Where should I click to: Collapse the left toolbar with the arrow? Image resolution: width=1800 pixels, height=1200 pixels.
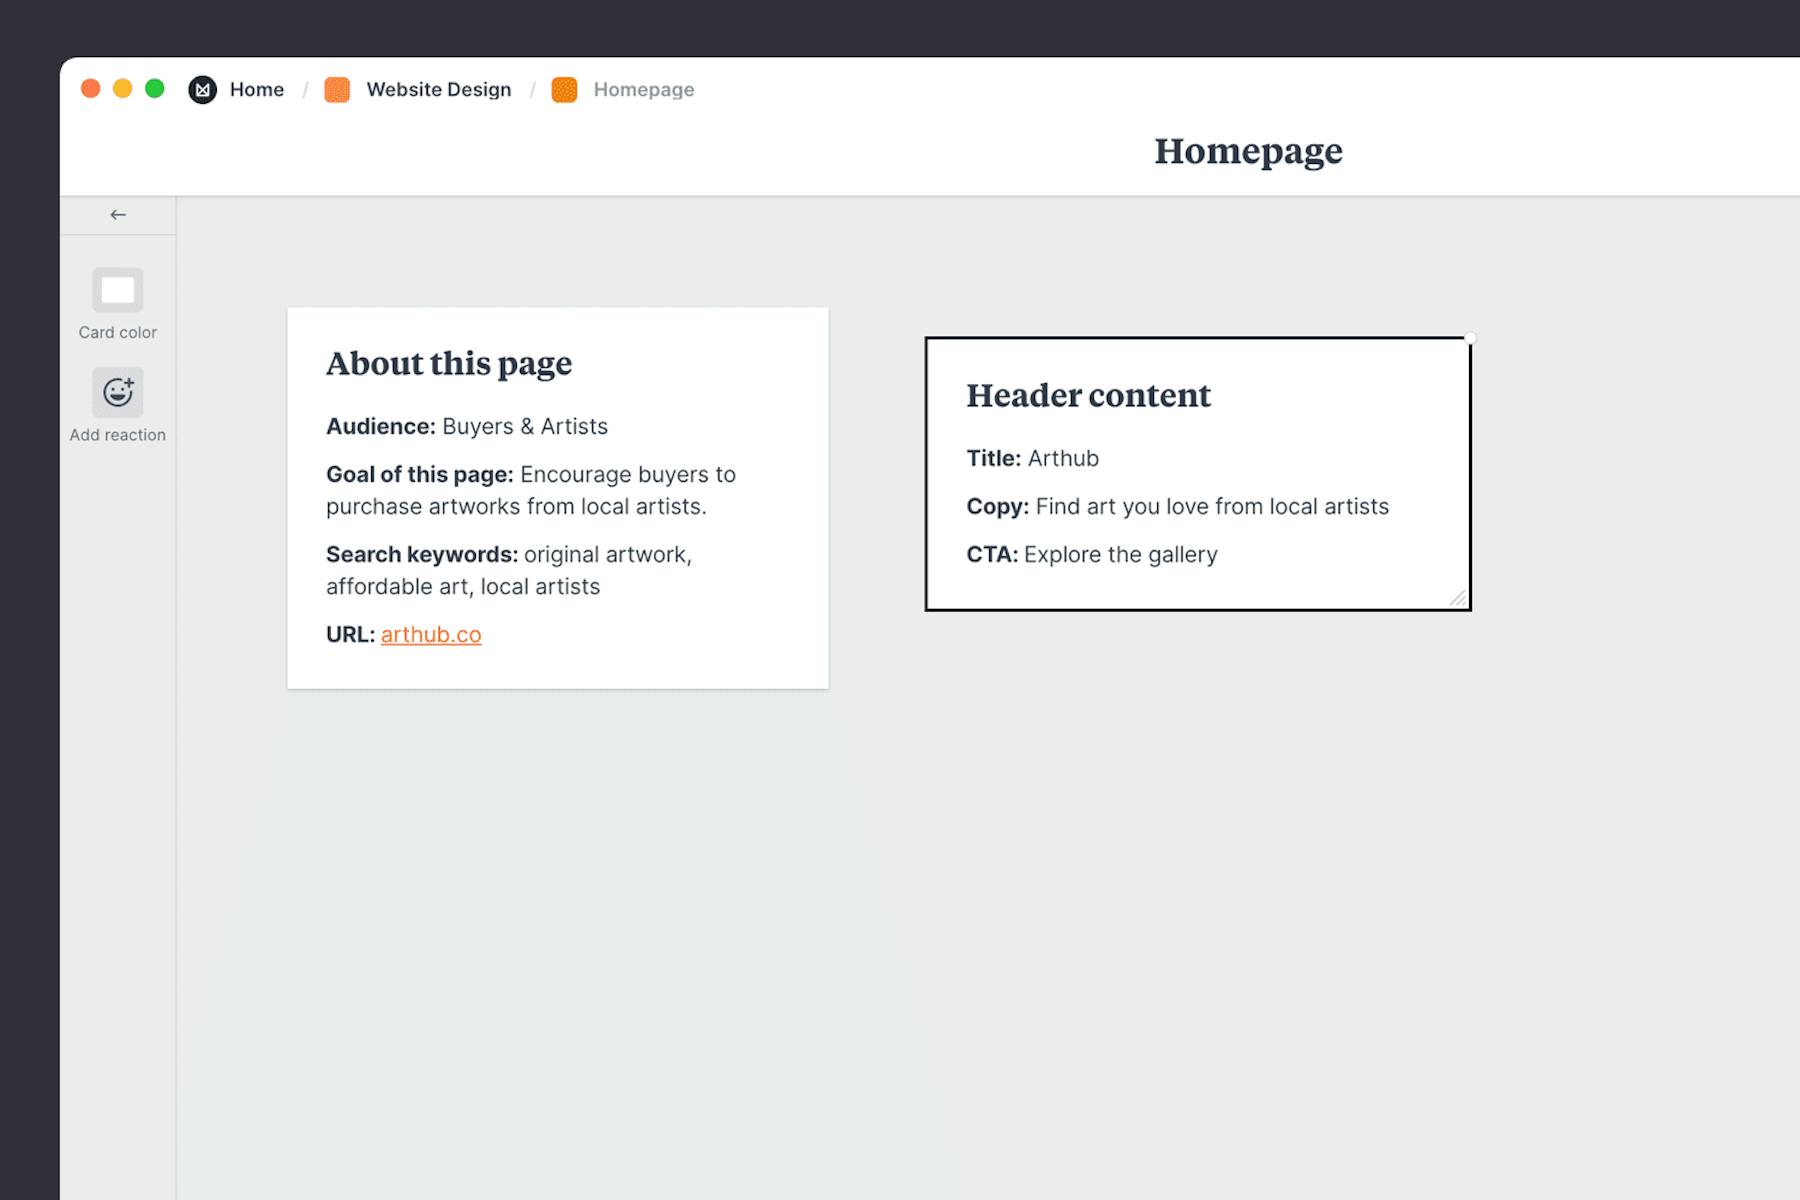tap(118, 214)
